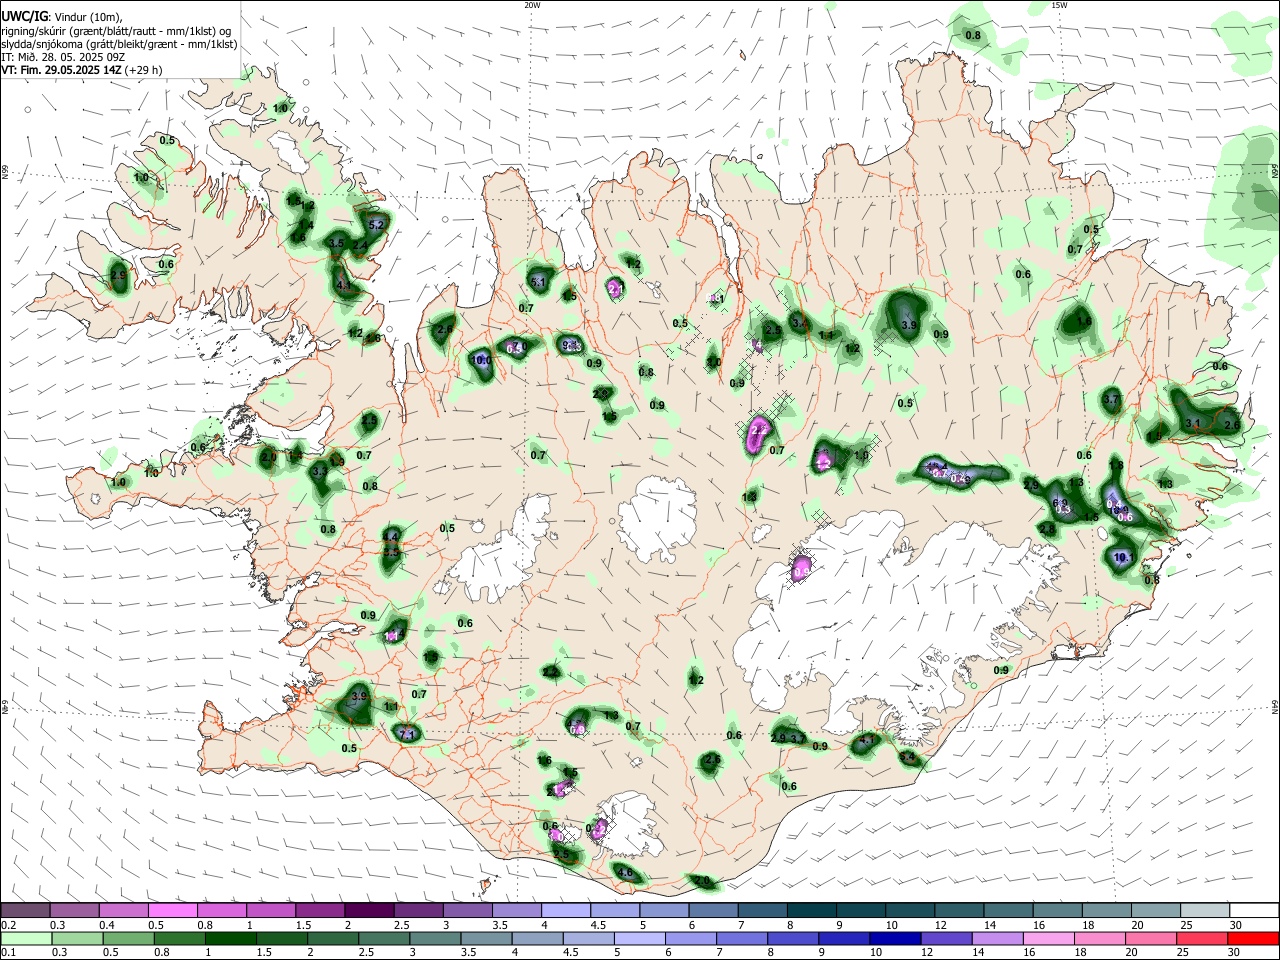Click the darkest purple swatch labeled 2 in snow legend
The height and width of the screenshot is (960, 1280).
(x=369, y=910)
